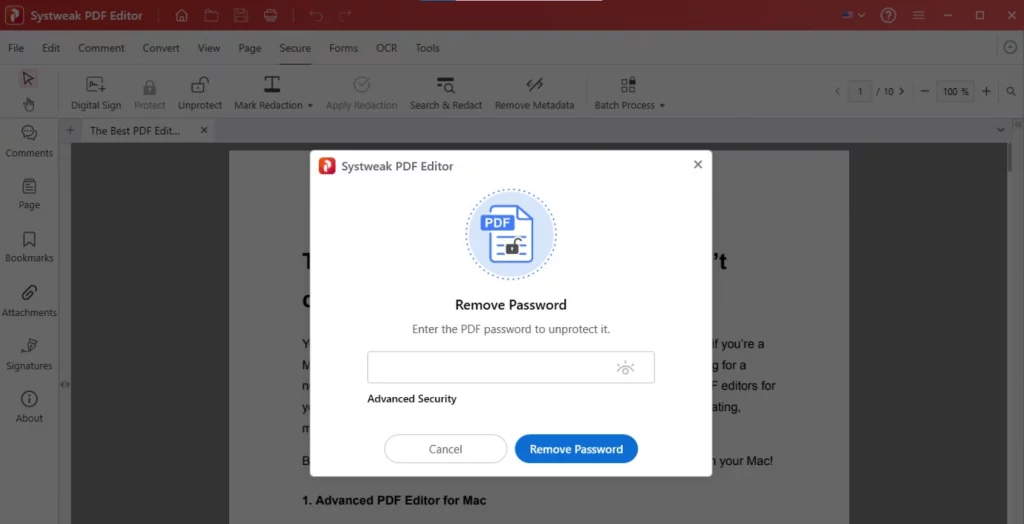Click the Unprotect tool
The width and height of the screenshot is (1024, 524).
(x=200, y=93)
